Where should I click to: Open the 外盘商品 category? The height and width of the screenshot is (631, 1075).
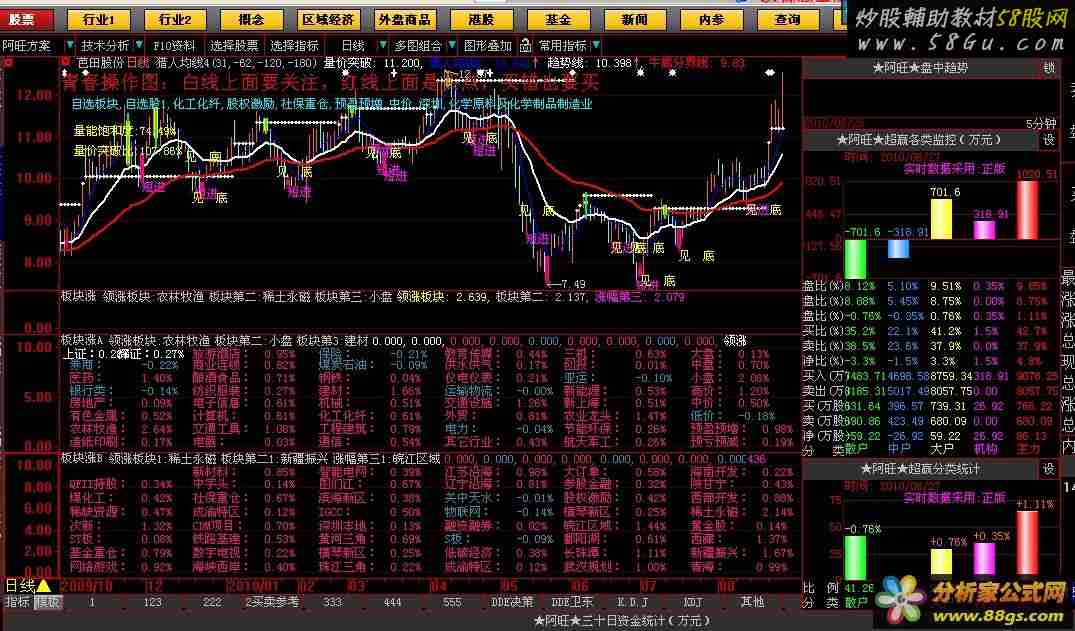(404, 20)
